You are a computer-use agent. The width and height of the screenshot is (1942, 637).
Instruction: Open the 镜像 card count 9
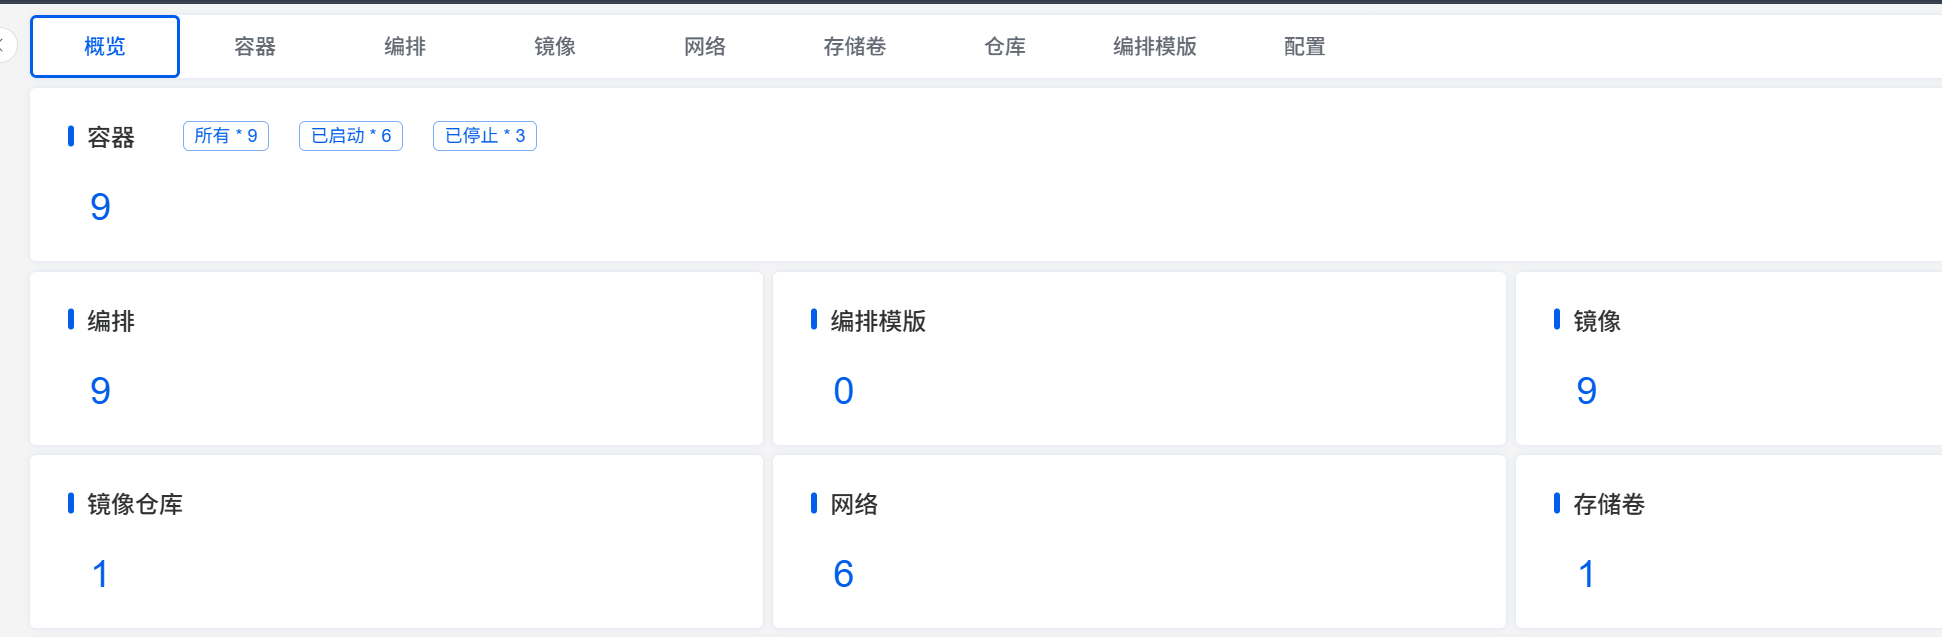(1586, 391)
